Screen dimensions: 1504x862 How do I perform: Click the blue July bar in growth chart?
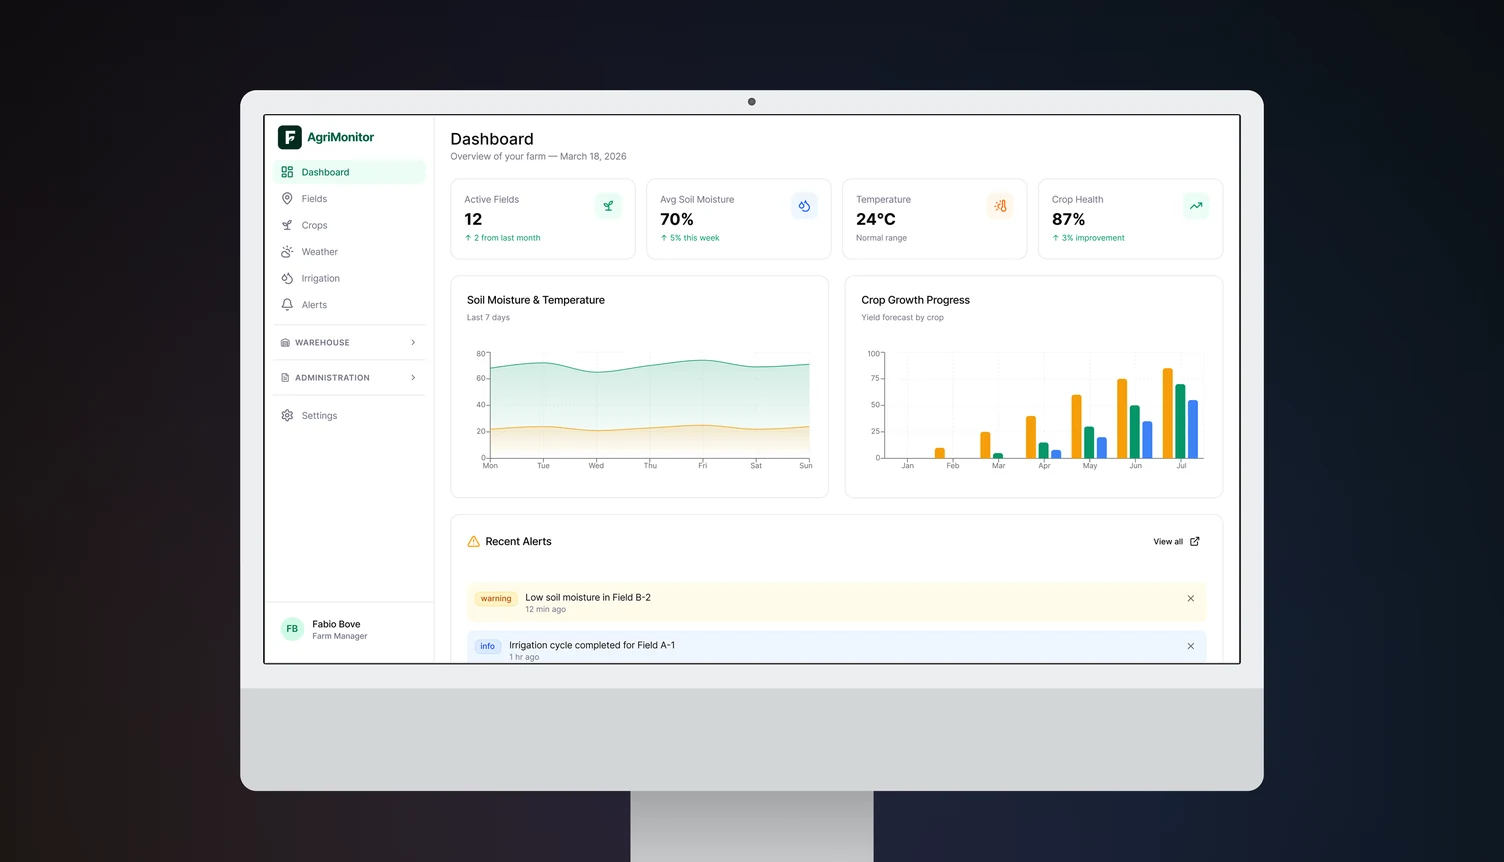pos(1193,429)
